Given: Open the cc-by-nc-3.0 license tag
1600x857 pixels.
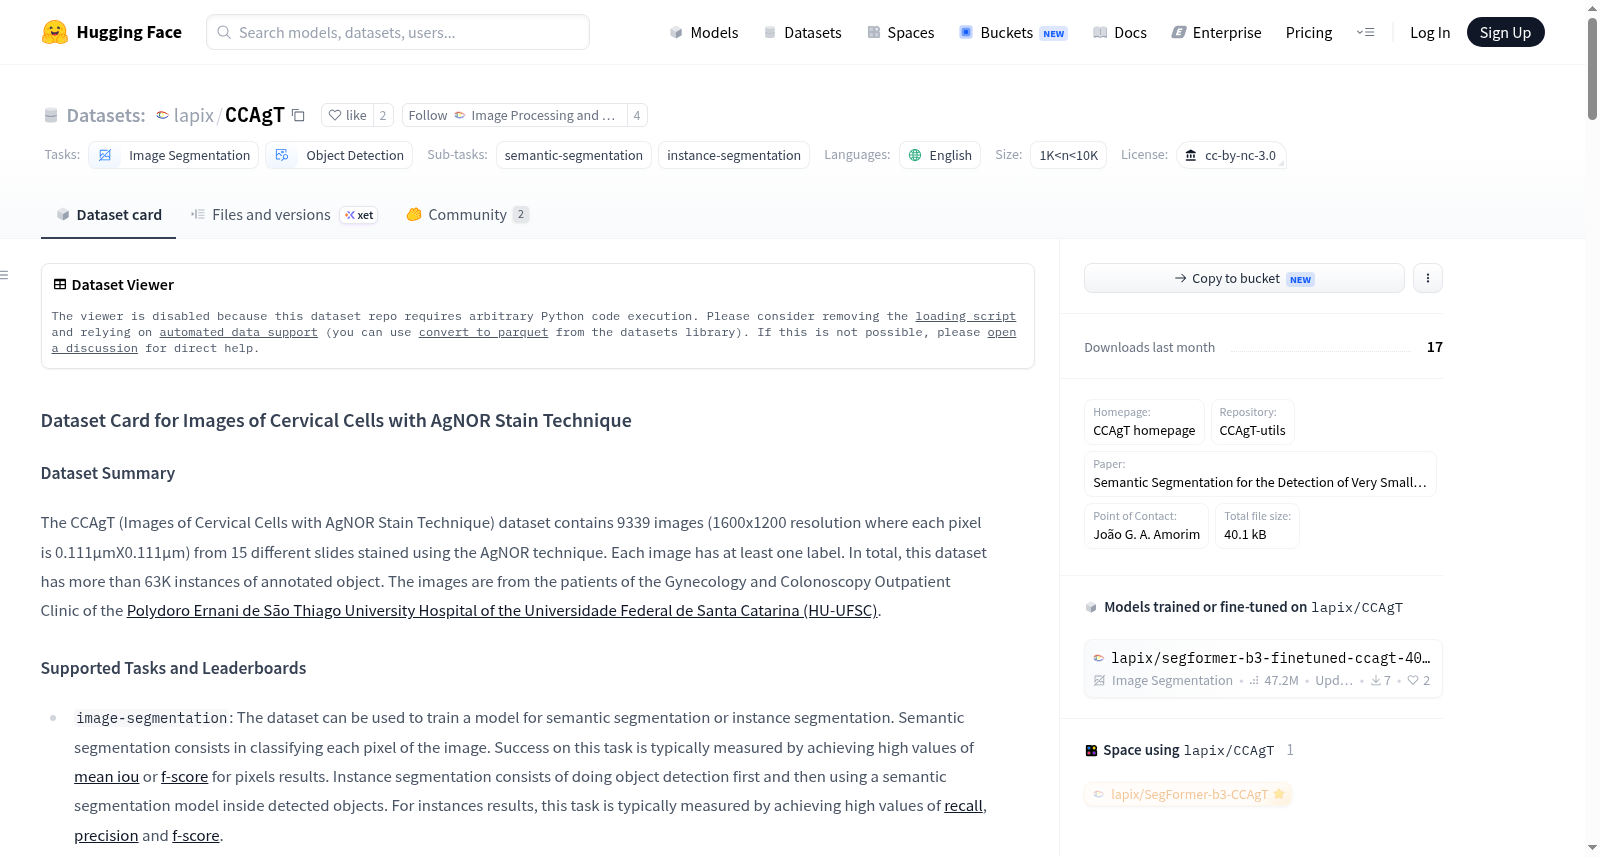Looking at the screenshot, I should (1230, 155).
